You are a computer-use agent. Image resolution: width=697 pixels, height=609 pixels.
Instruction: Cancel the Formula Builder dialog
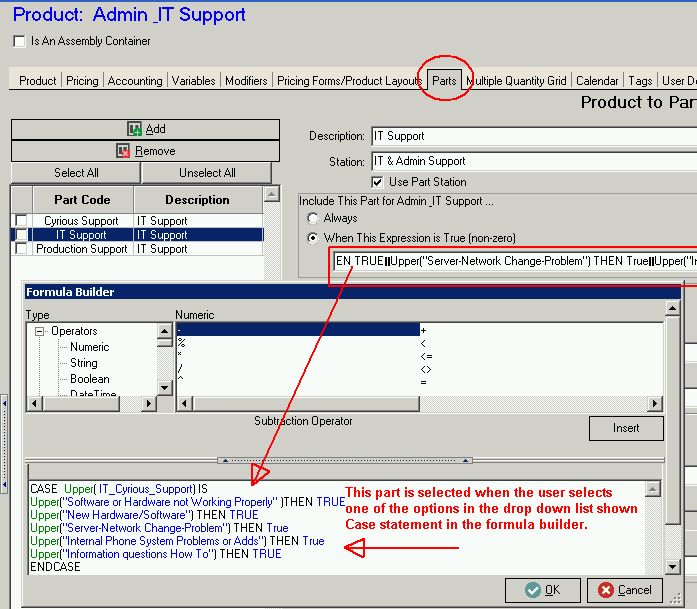625,590
